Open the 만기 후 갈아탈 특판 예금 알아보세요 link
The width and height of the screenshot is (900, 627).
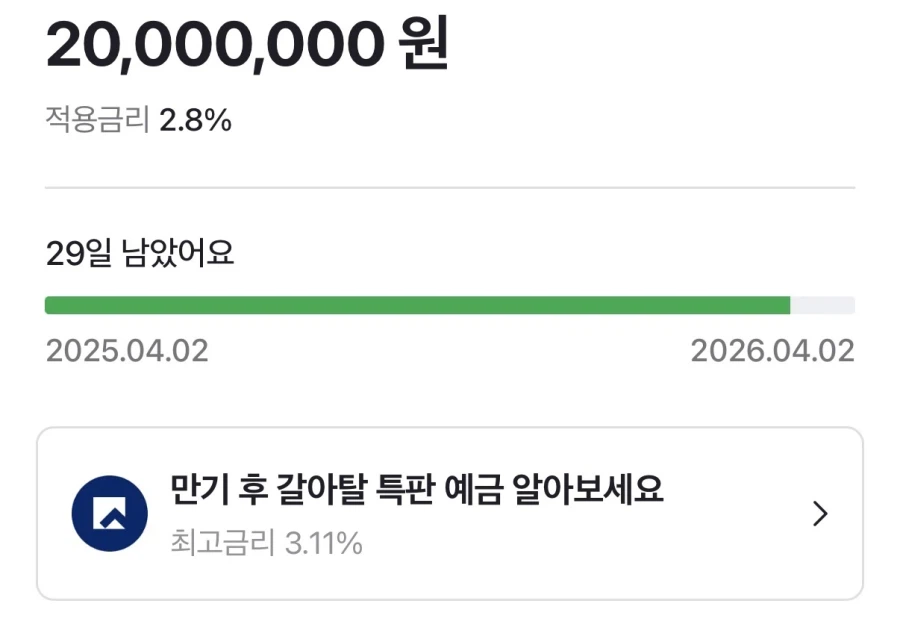pyautogui.click(x=417, y=491)
